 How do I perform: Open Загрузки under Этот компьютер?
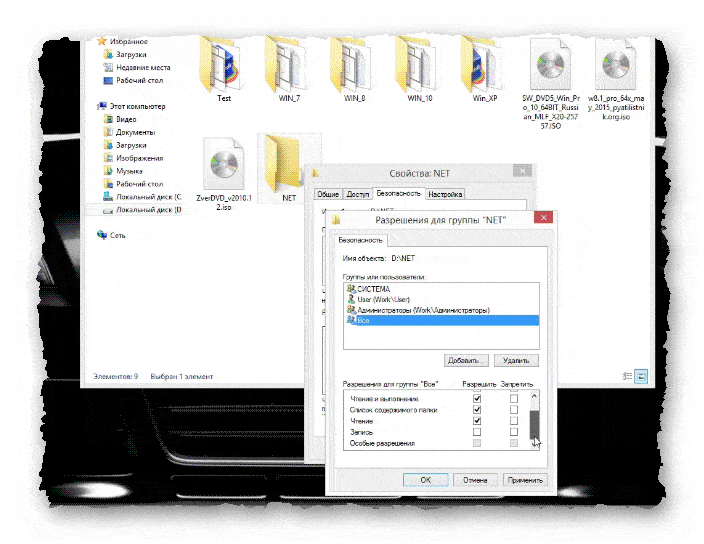click(131, 145)
